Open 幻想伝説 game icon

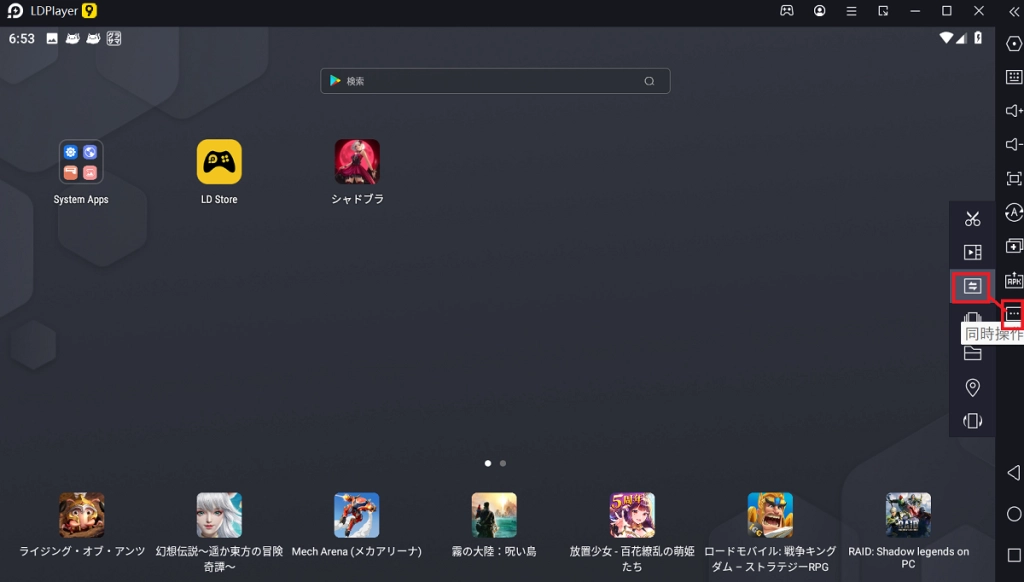[219, 515]
